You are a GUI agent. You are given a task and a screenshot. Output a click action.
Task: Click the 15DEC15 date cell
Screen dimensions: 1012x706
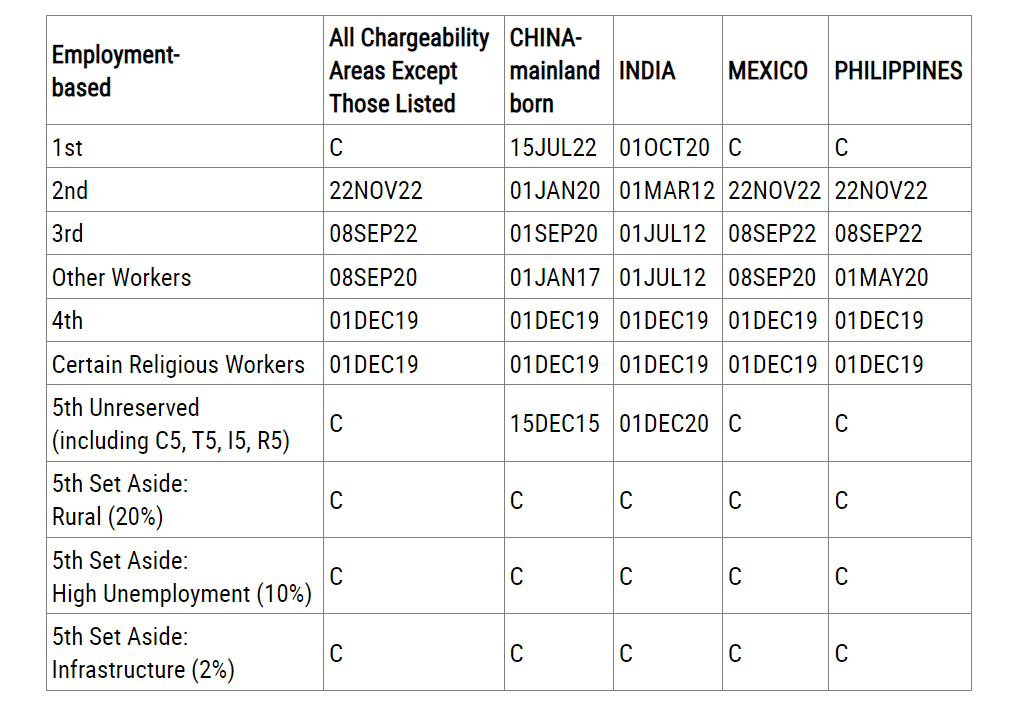click(x=554, y=424)
